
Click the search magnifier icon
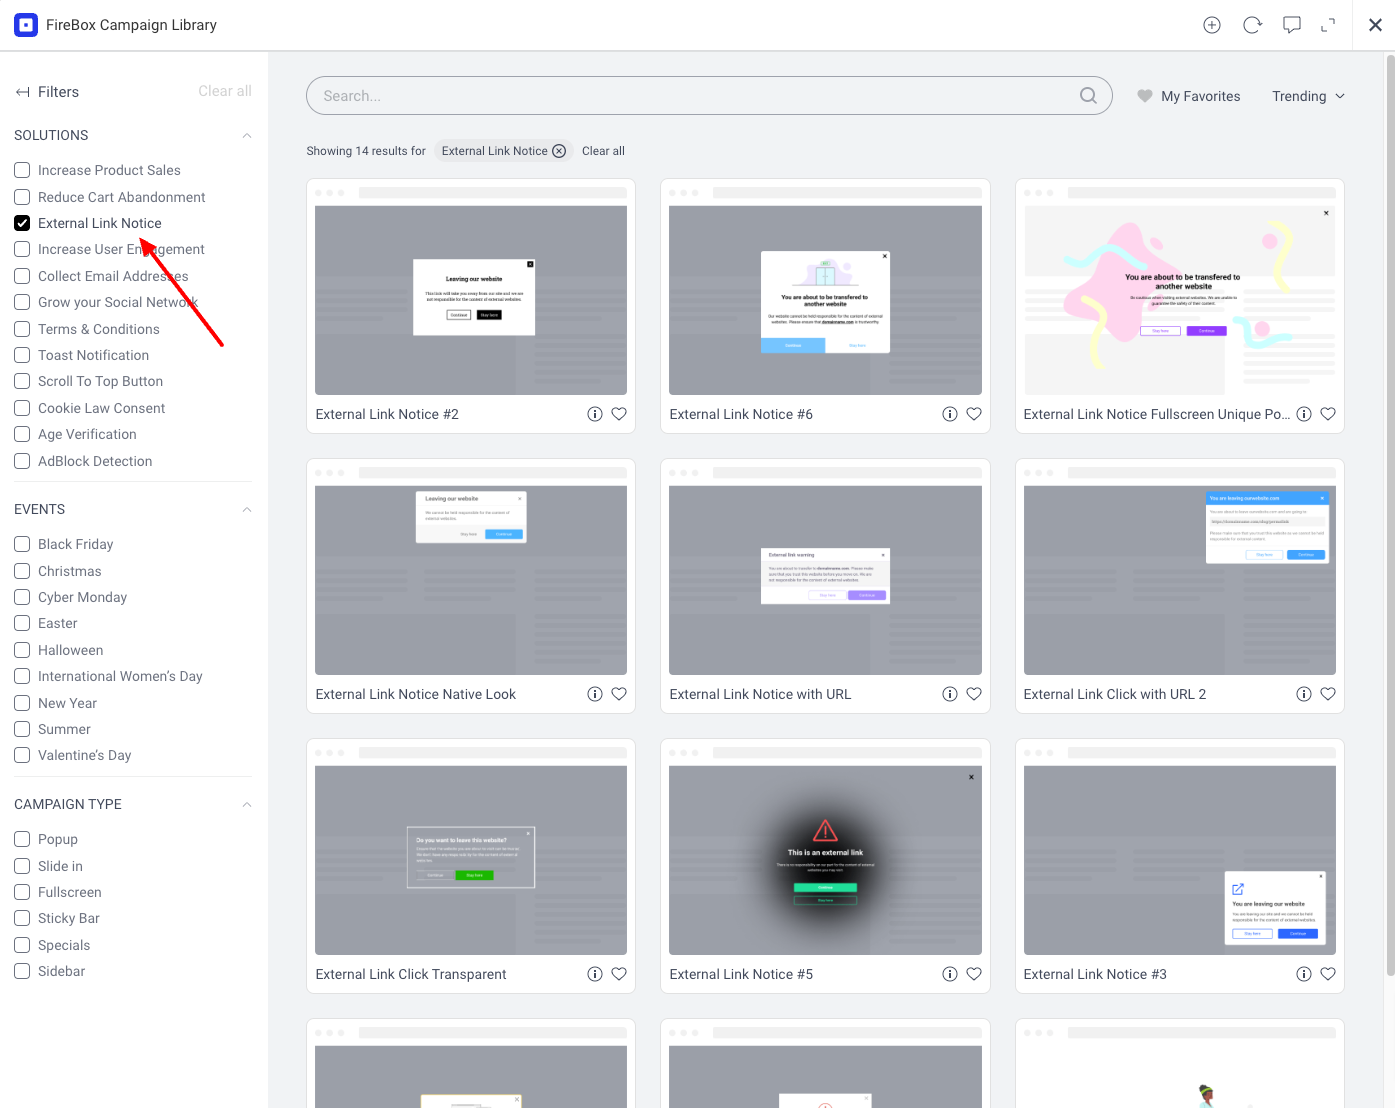[1088, 95]
